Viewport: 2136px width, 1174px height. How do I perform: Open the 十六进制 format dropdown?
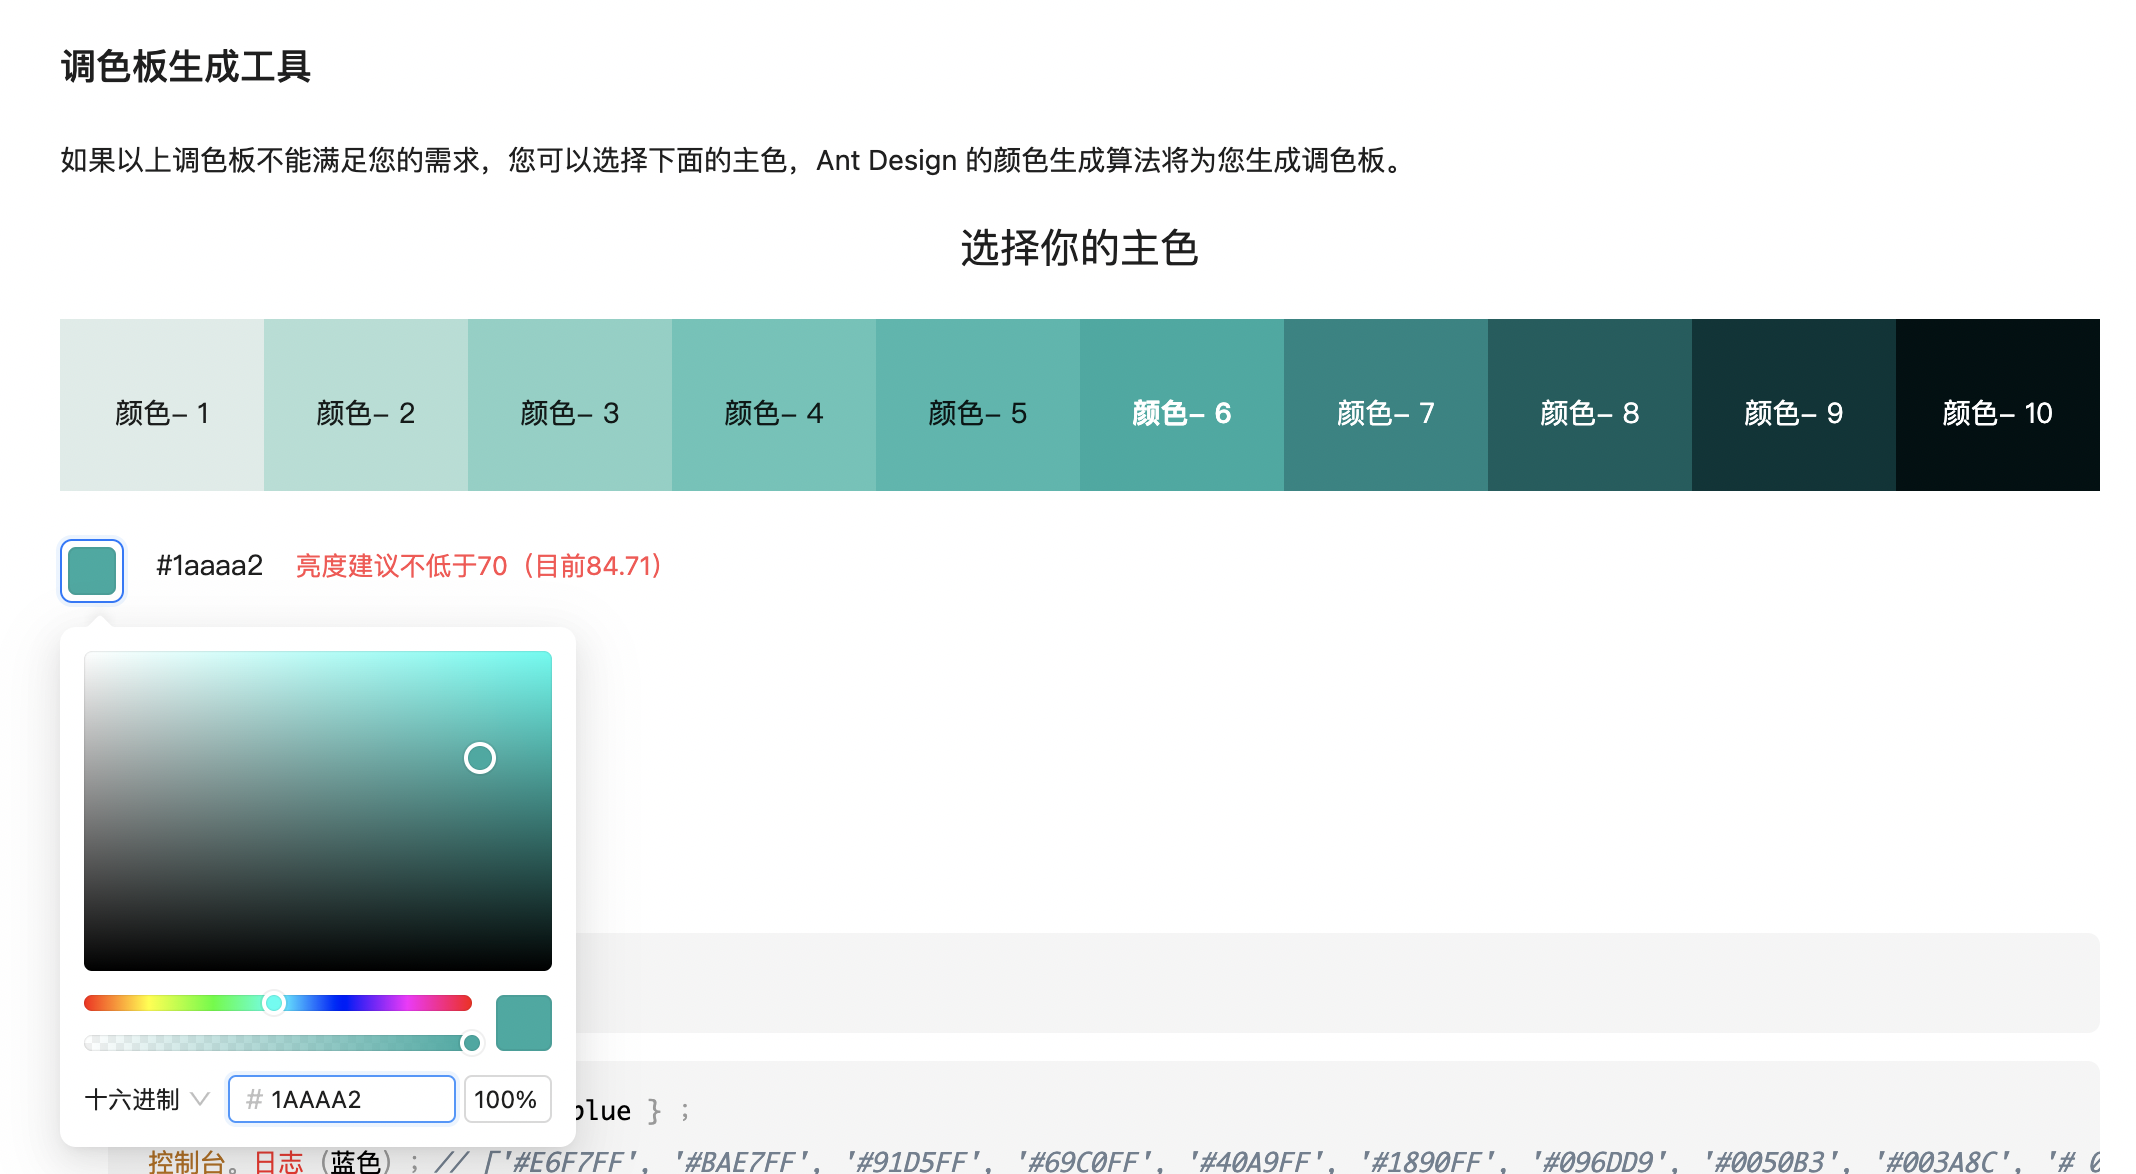coord(133,1099)
